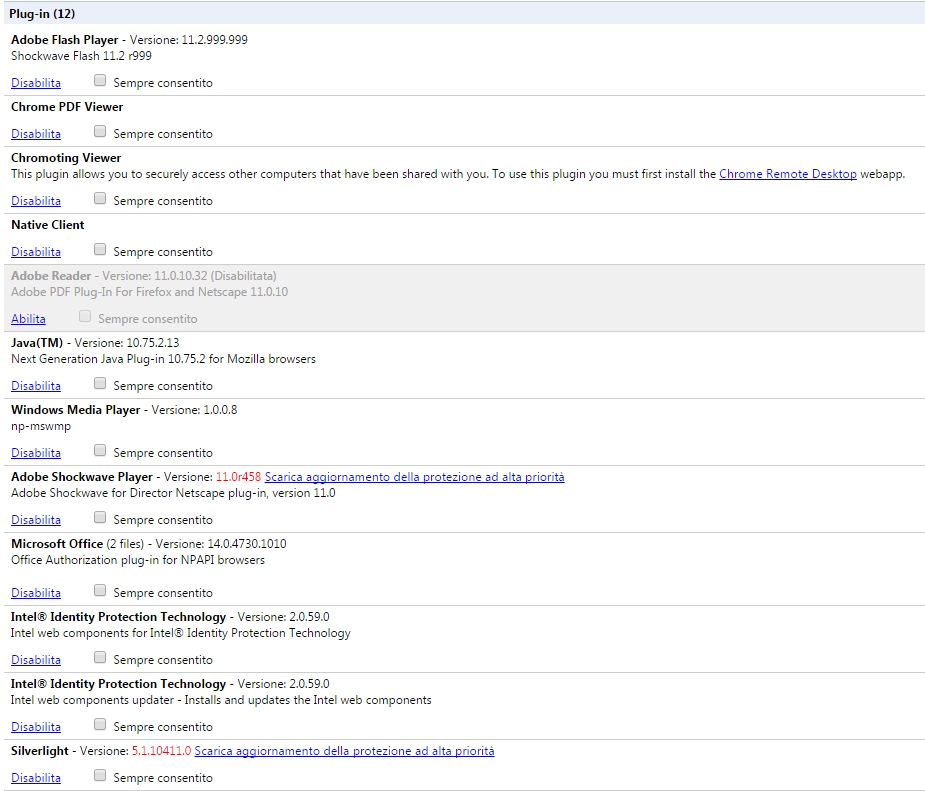Screen dimensions: 925x791
Task: Disable the Adobe Flash Player plug-in
Action: tap(35, 83)
